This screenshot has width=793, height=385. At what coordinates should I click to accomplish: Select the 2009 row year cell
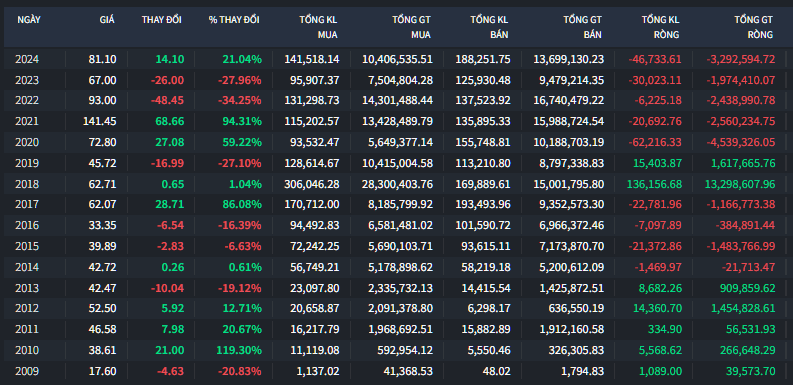click(x=27, y=371)
